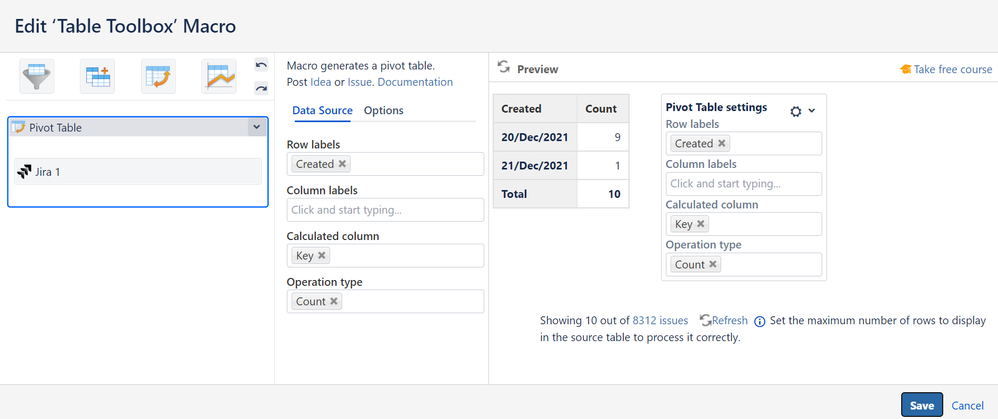The height and width of the screenshot is (419, 998).
Task: Click the Cancel link
Action: [968, 405]
